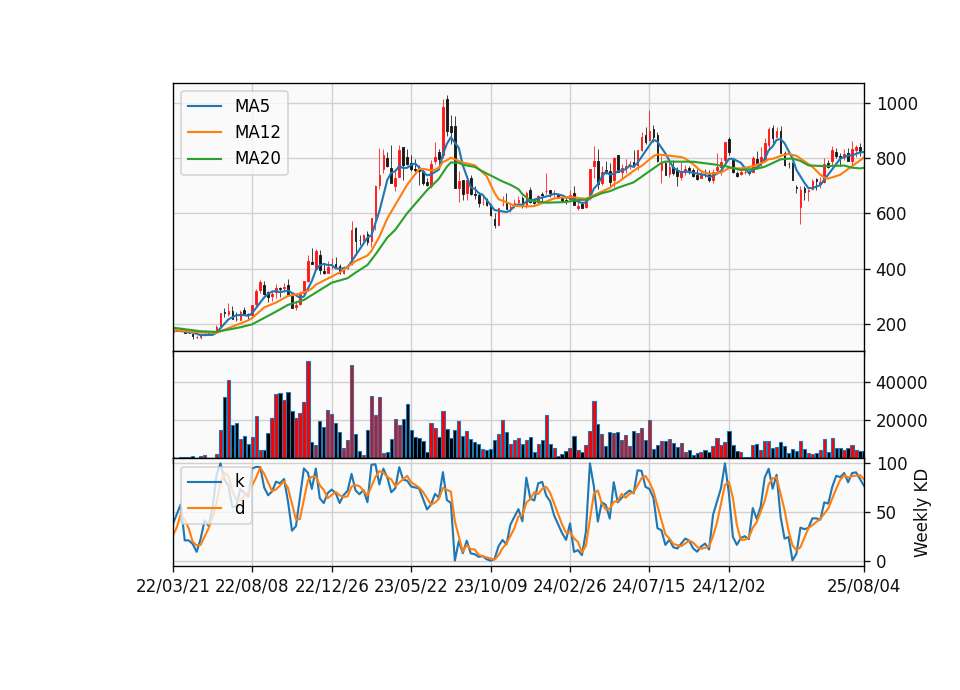Click the 1000 price axis label
The width and height of the screenshot is (960, 690).
point(897,104)
